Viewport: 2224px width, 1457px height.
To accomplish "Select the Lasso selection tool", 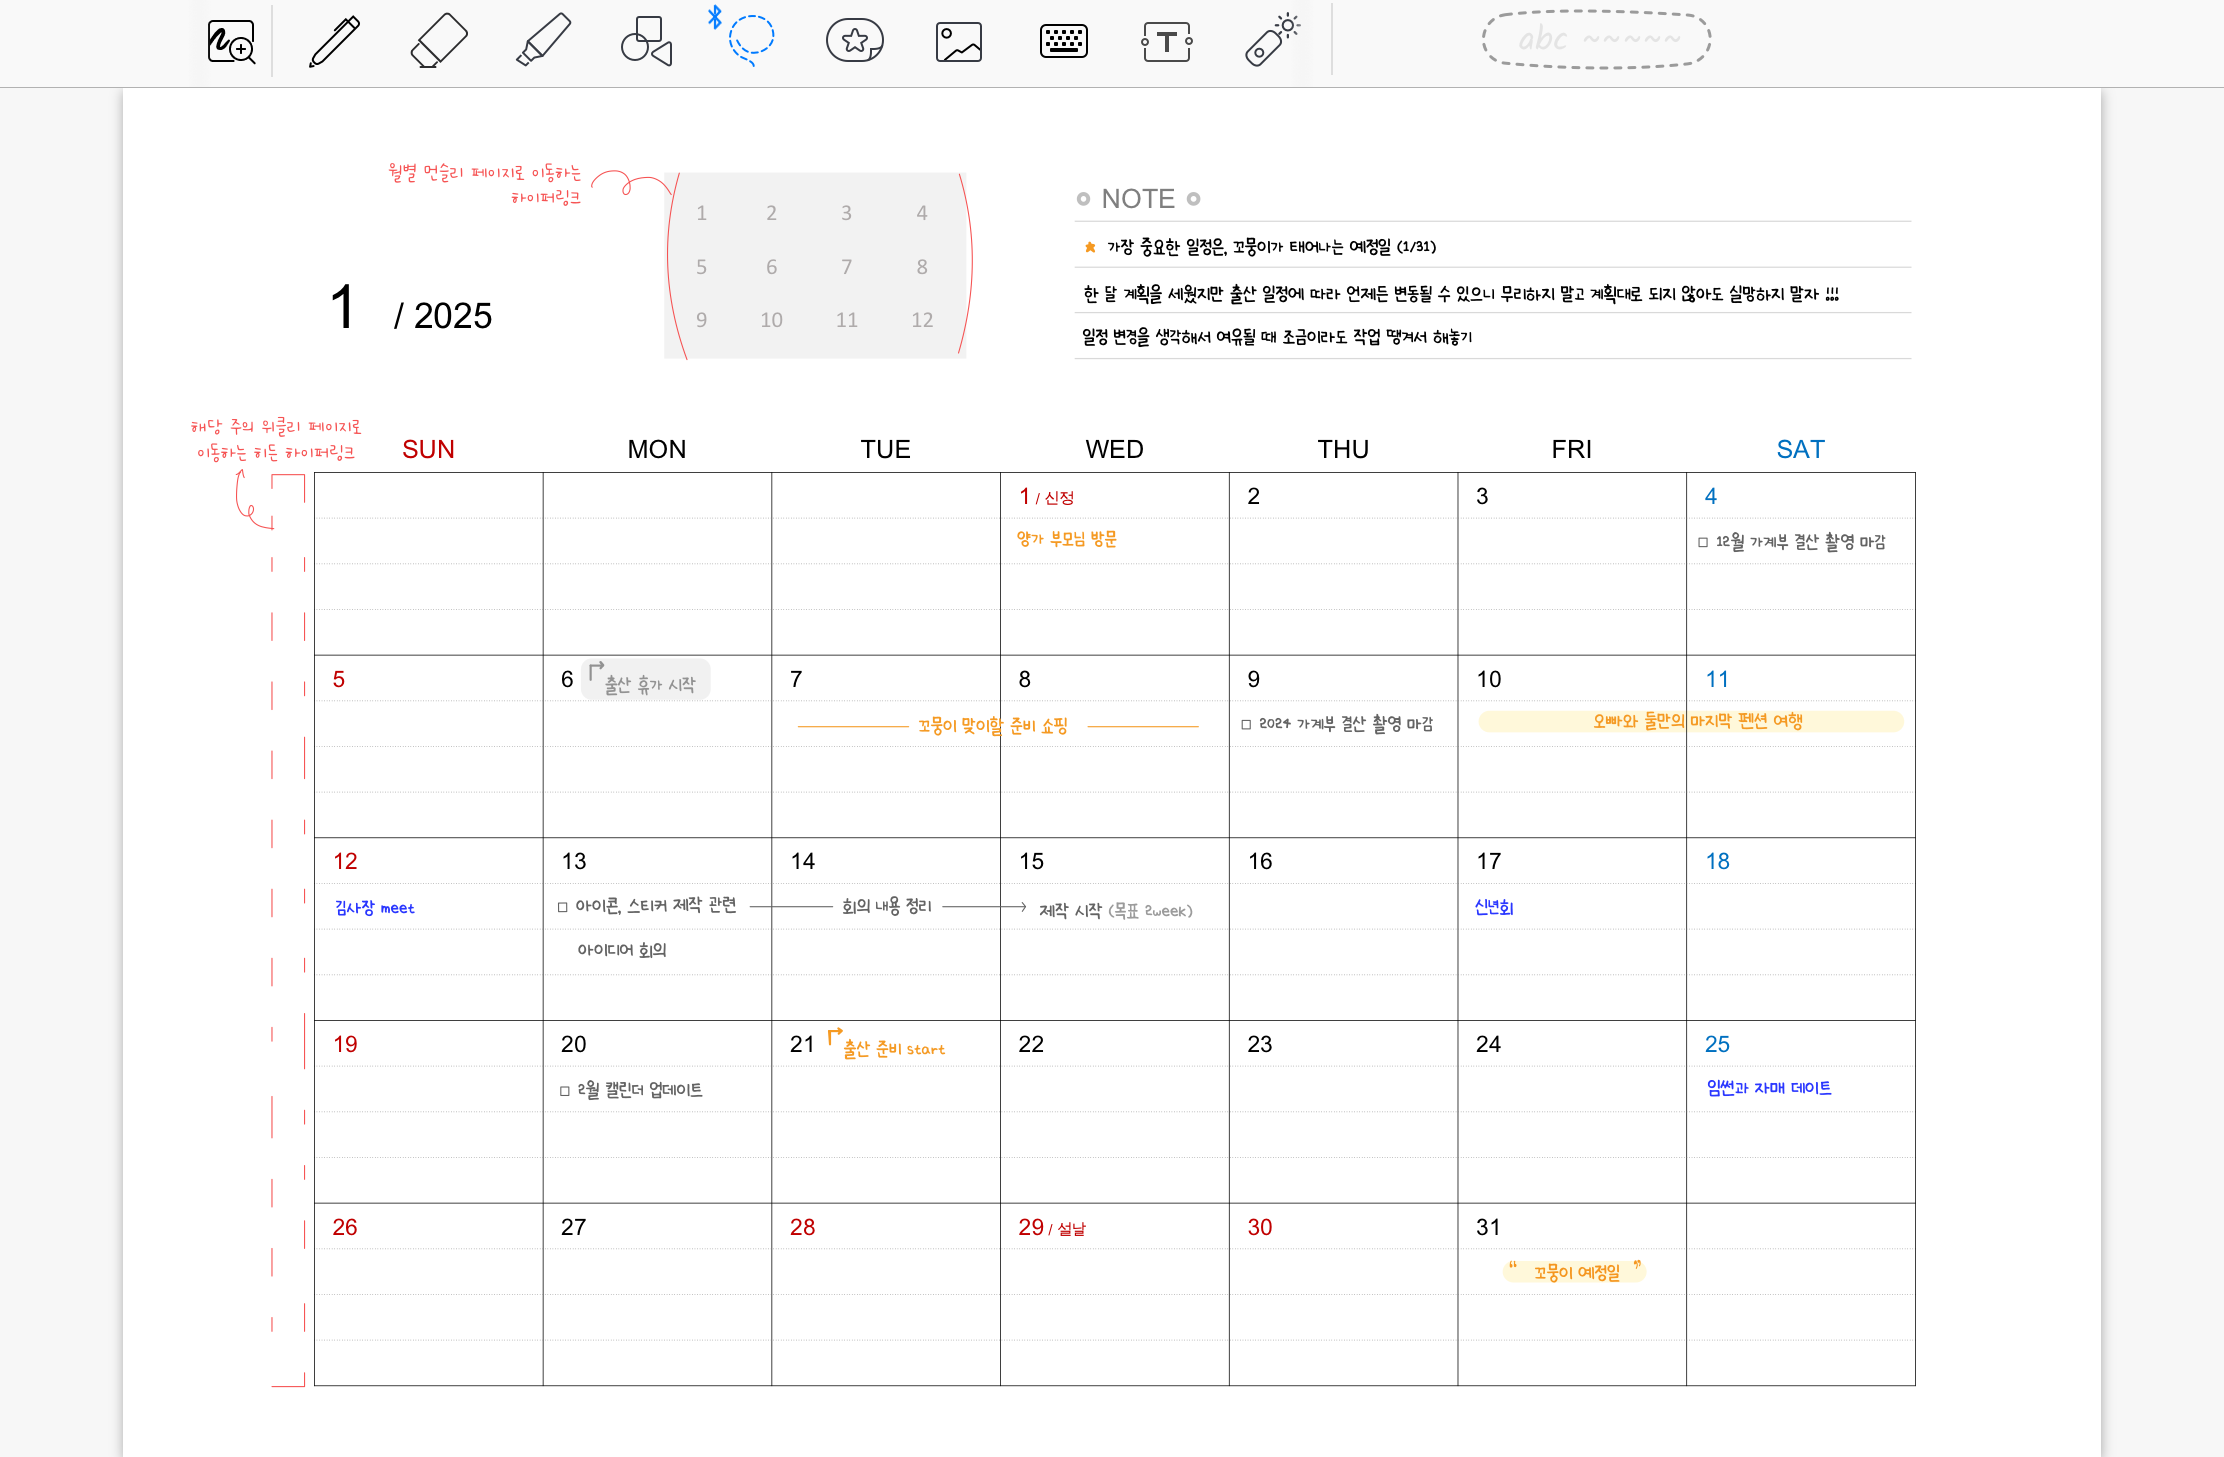I will pos(750,40).
